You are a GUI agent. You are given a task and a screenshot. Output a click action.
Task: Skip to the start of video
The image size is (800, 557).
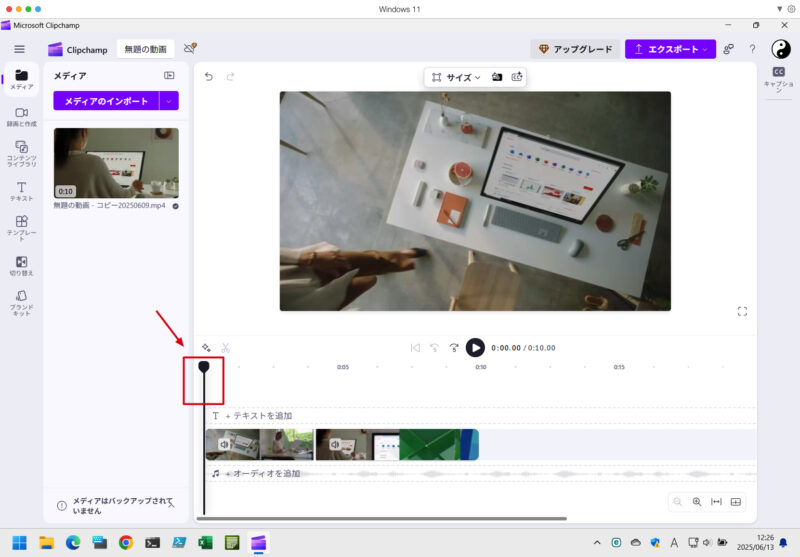(415, 348)
